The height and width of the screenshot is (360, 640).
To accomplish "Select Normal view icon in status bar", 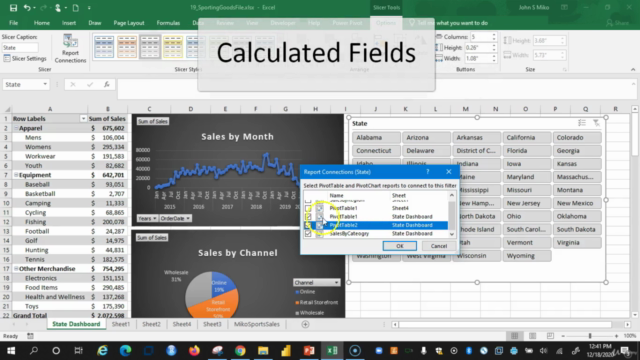I will pyautogui.click(x=514, y=336).
